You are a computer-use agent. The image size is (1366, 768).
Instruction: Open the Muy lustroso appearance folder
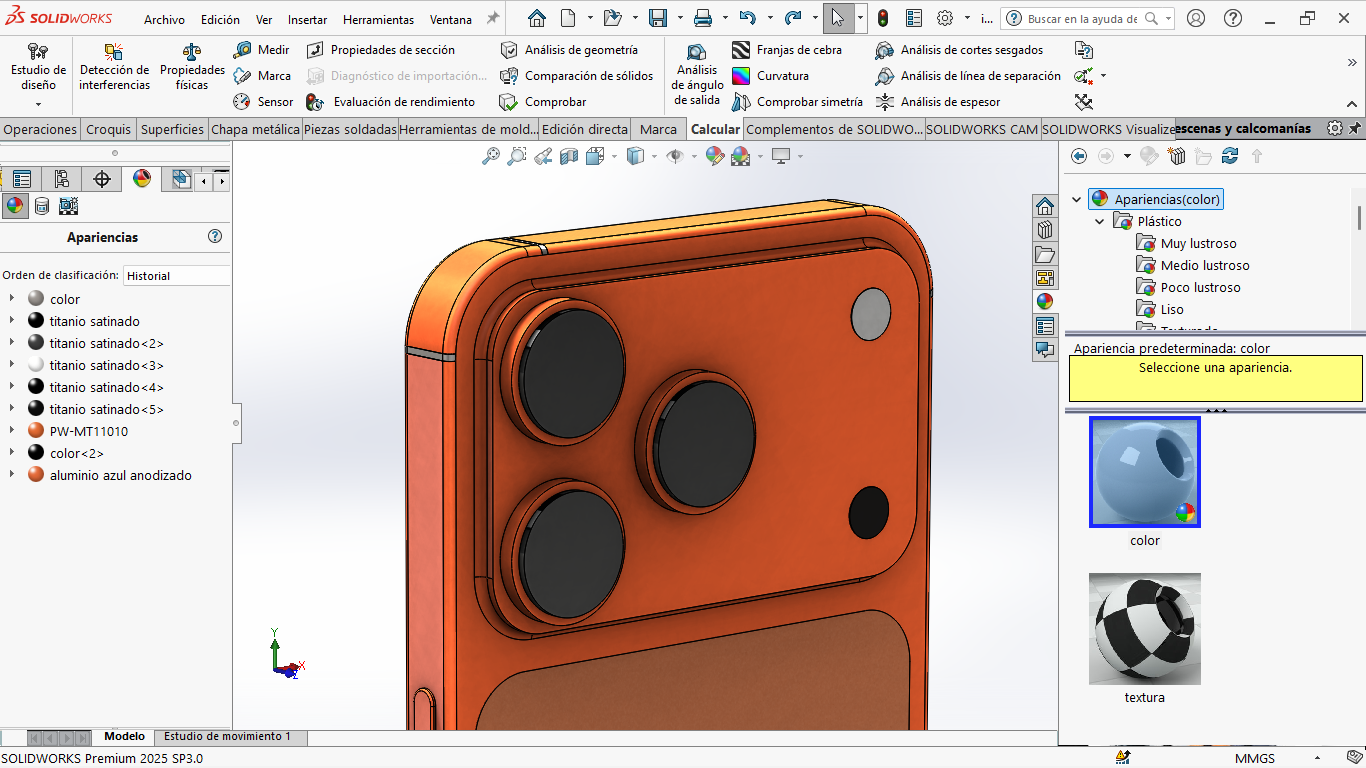(1197, 244)
